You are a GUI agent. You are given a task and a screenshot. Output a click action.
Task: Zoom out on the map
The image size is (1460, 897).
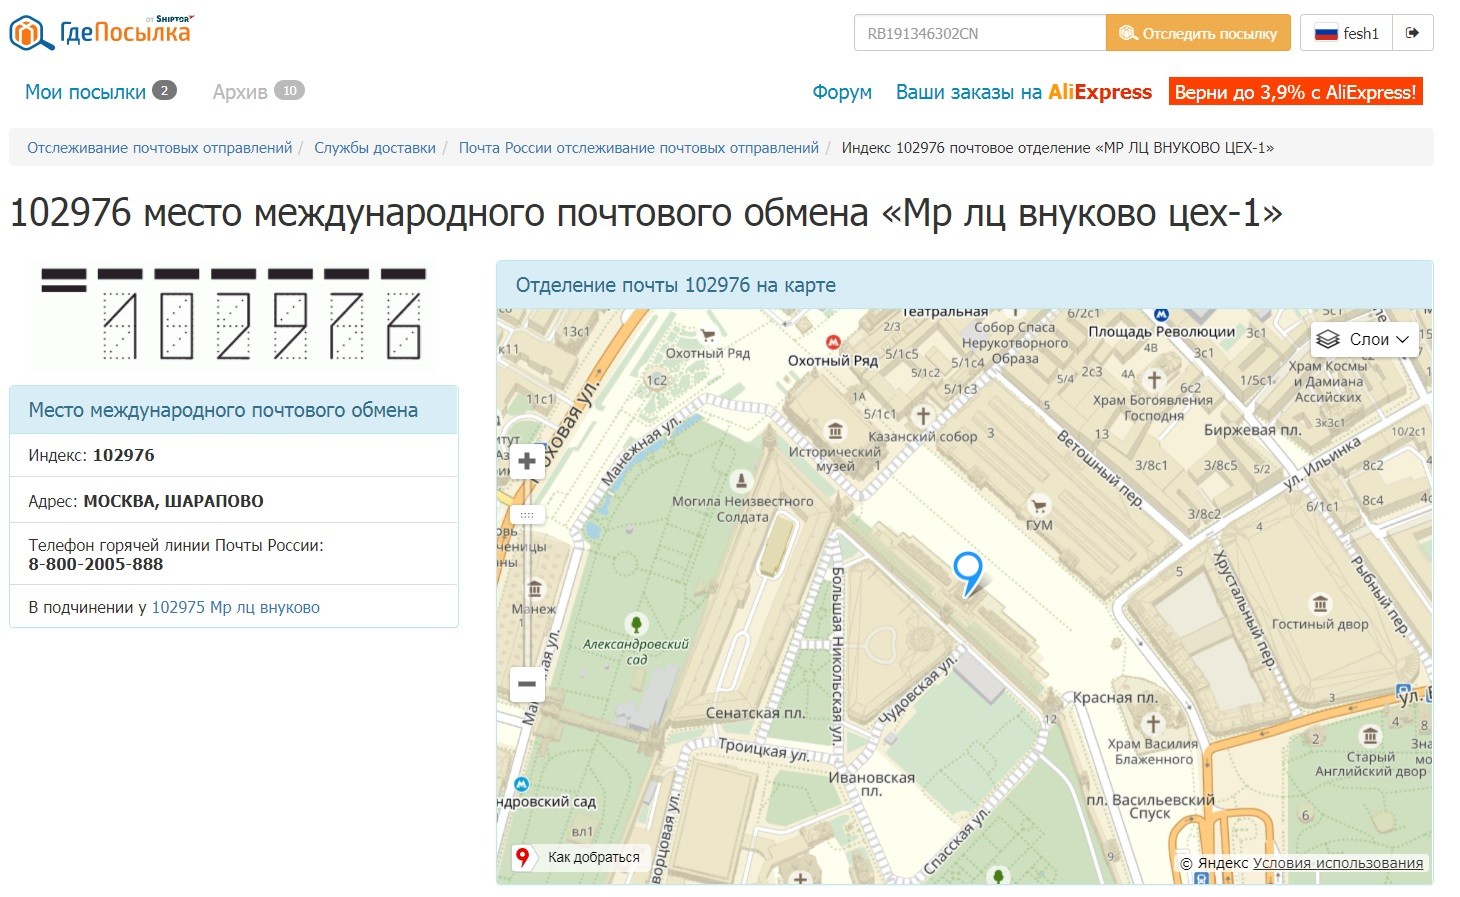(x=527, y=684)
